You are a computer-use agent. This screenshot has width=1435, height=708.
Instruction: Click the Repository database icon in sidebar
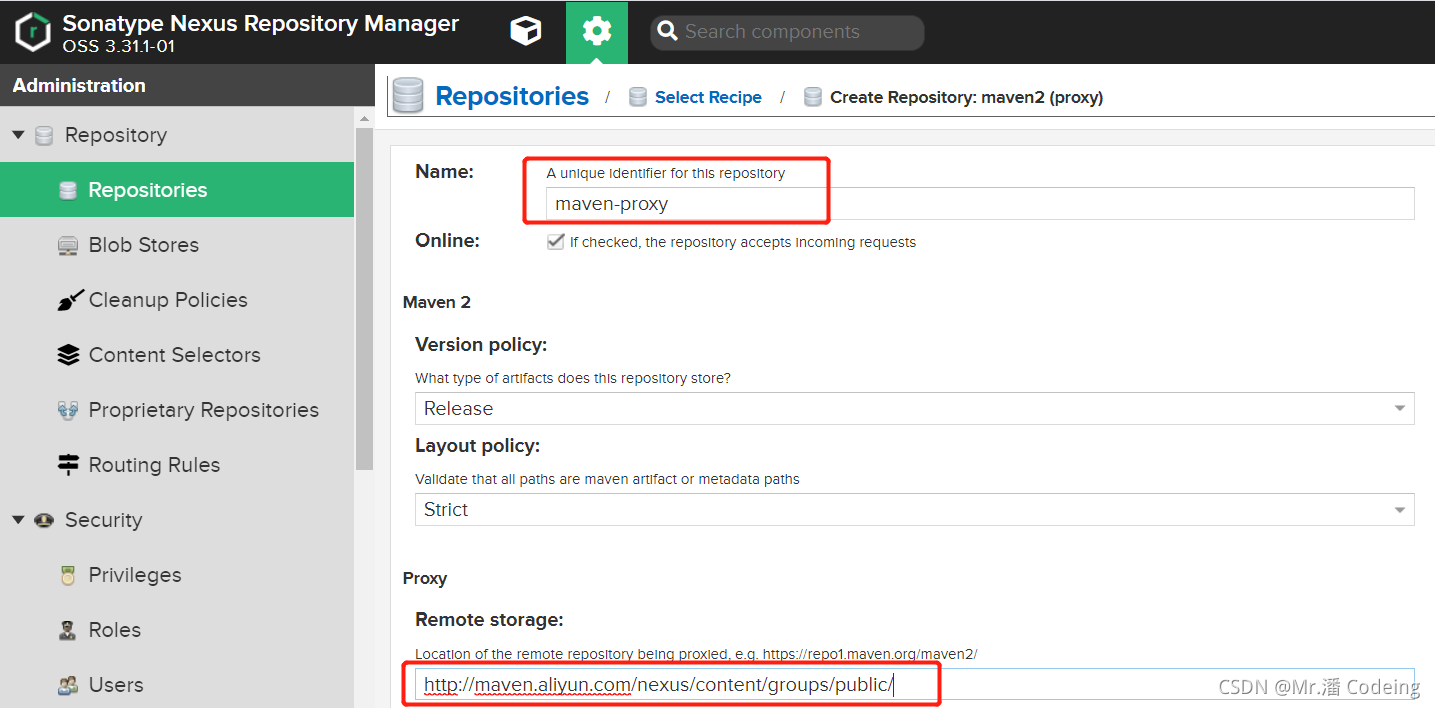(43, 135)
